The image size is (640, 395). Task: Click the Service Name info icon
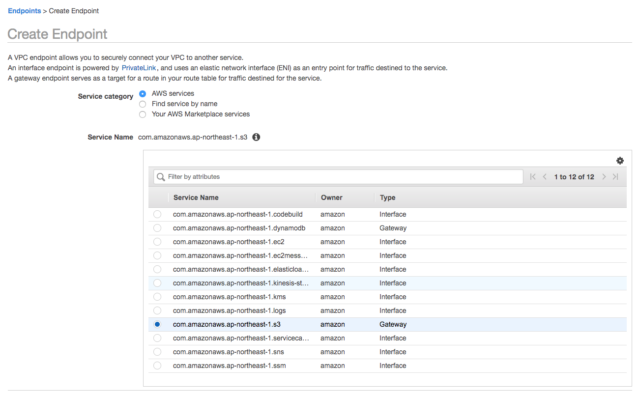coord(256,137)
